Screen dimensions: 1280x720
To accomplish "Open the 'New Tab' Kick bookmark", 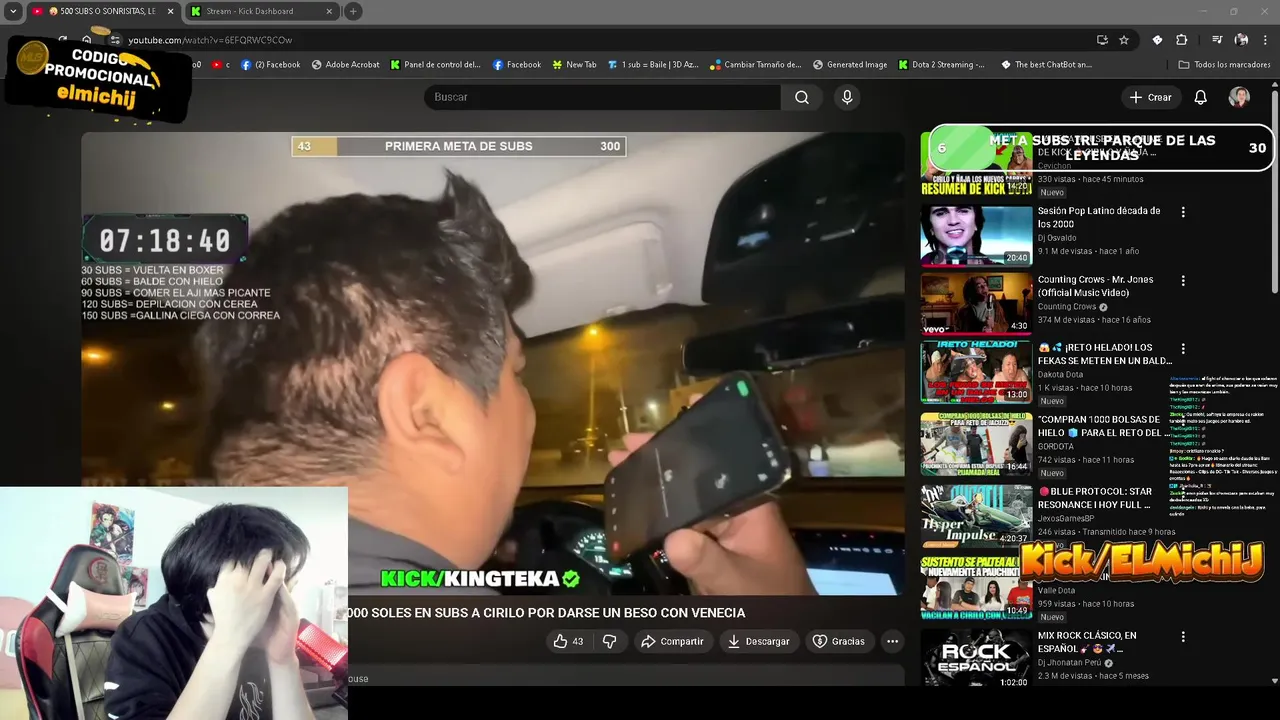I will click(x=574, y=65).
